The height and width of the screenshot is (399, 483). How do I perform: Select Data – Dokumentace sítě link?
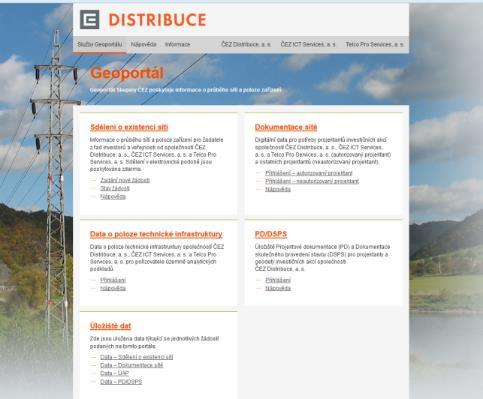[x=132, y=365]
